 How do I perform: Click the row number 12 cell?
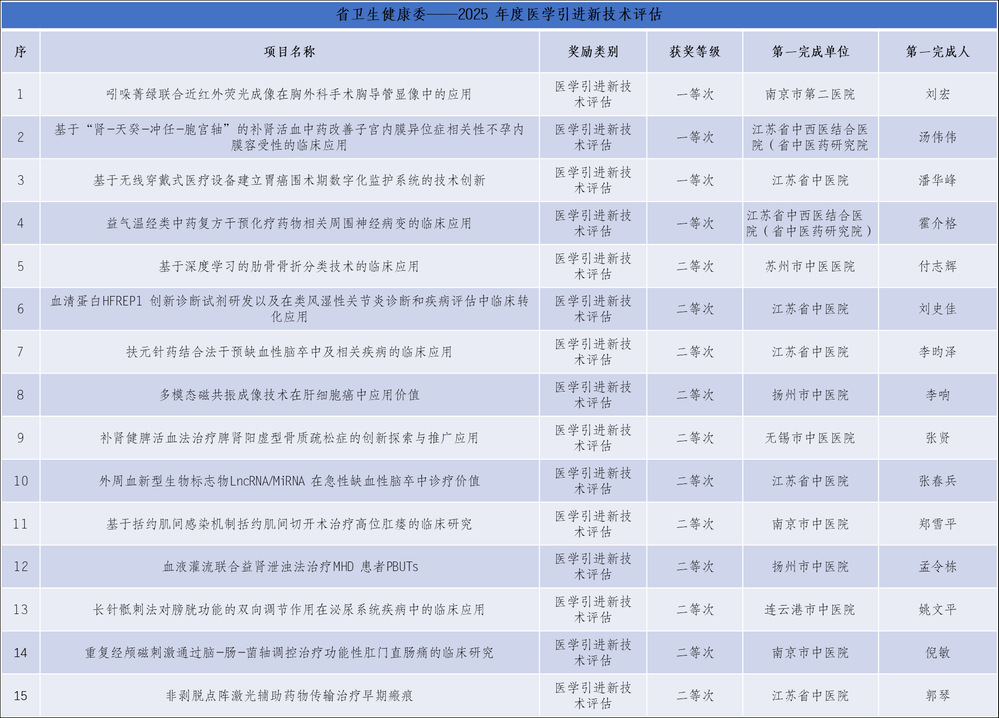[x=20, y=567]
